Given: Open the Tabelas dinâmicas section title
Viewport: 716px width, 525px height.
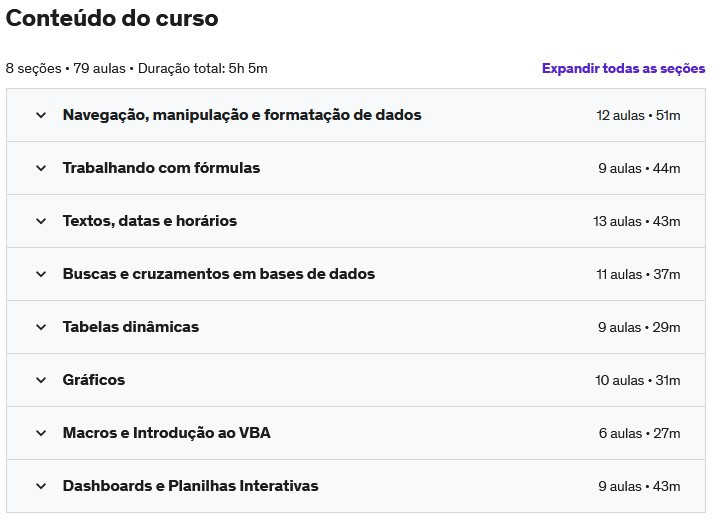Looking at the screenshot, I should tap(131, 327).
